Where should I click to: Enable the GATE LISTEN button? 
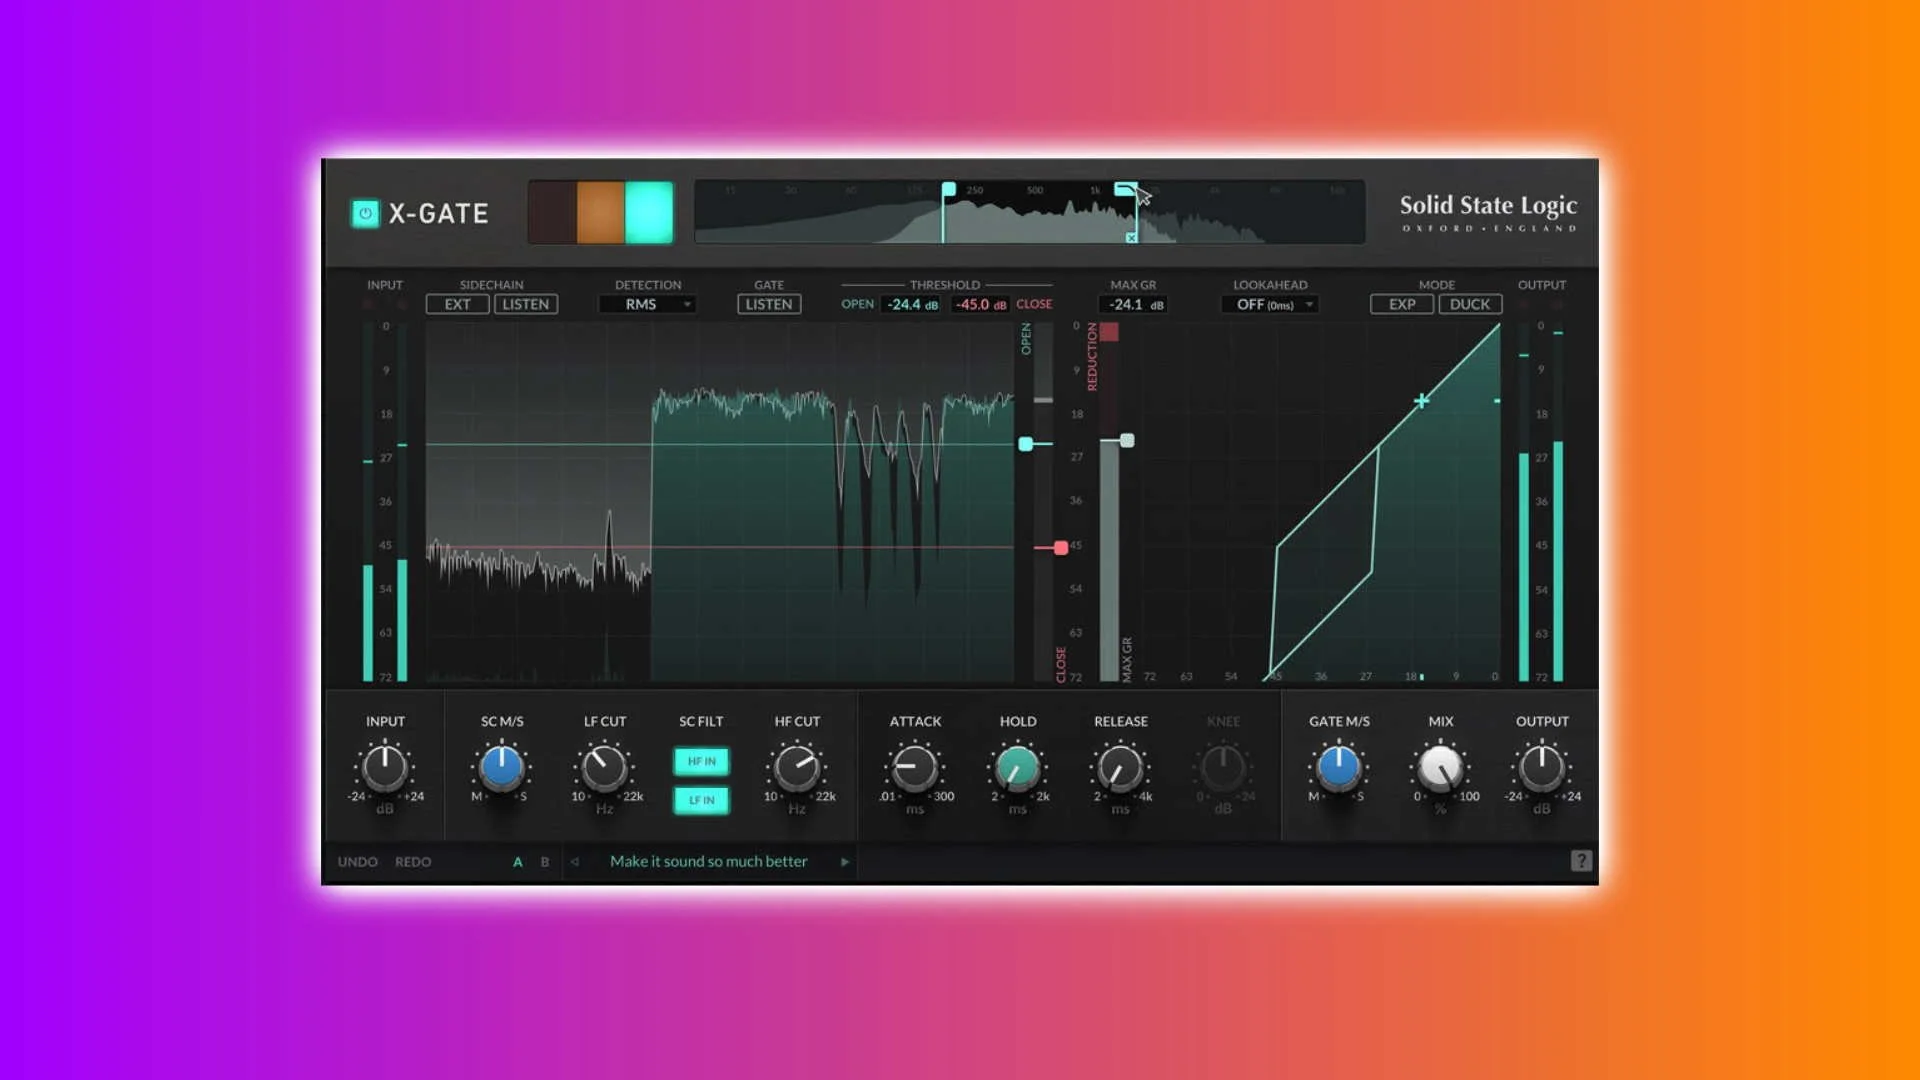click(768, 304)
